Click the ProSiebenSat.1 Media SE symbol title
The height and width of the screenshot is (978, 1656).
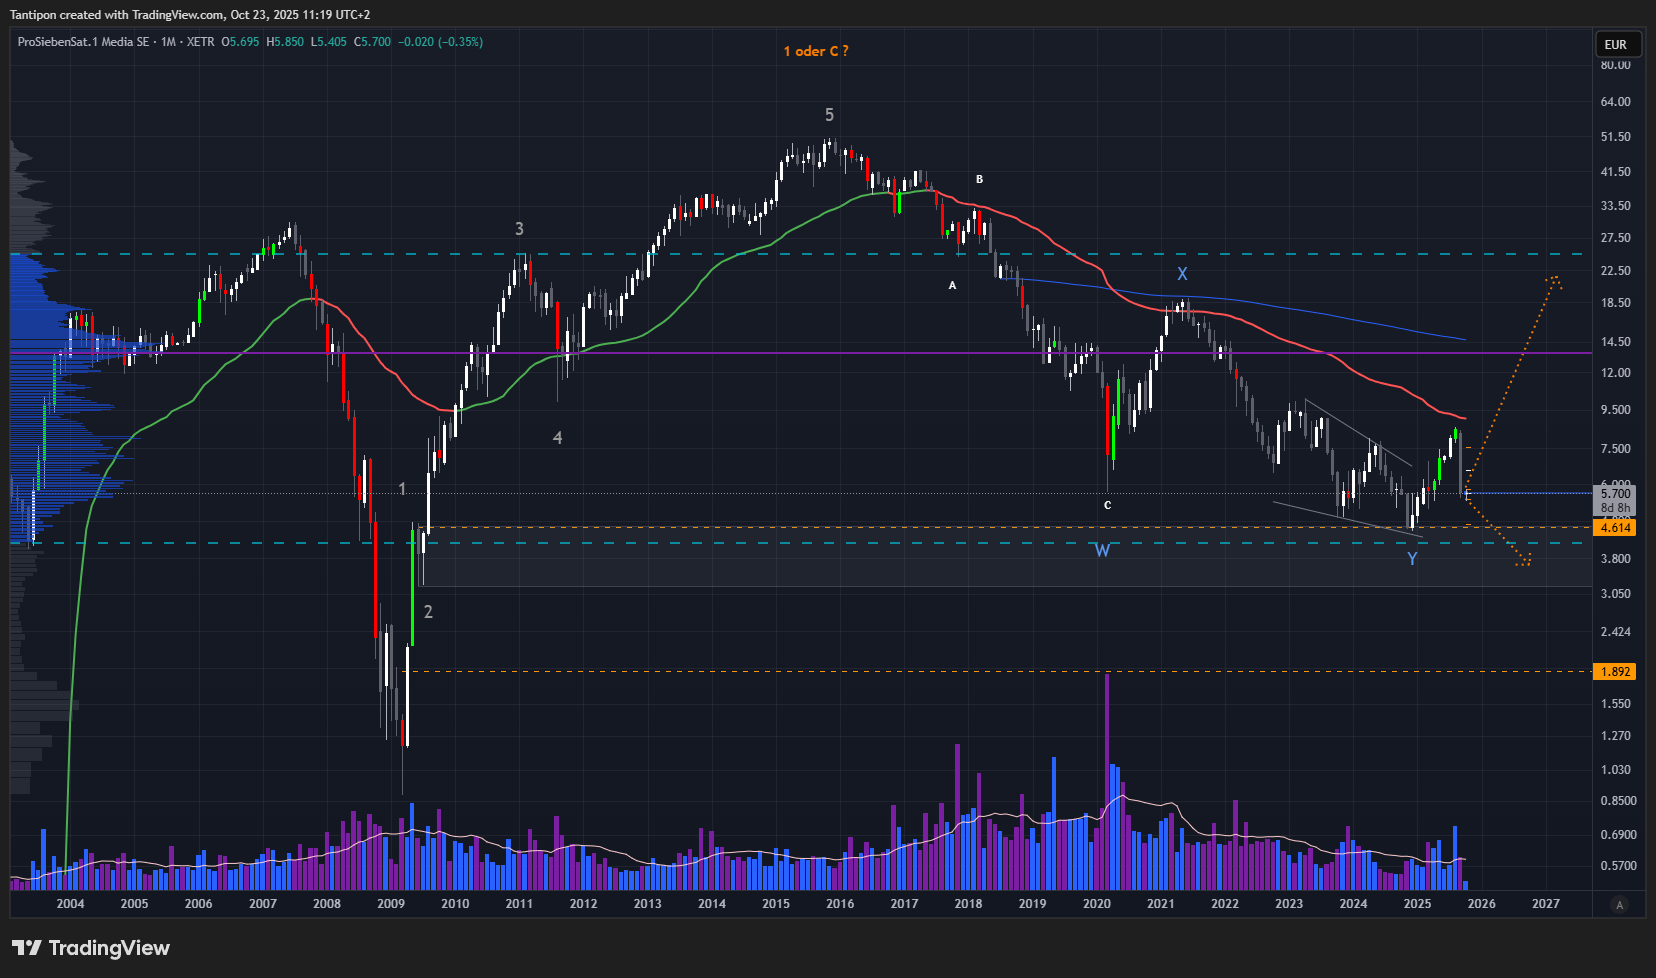84,42
